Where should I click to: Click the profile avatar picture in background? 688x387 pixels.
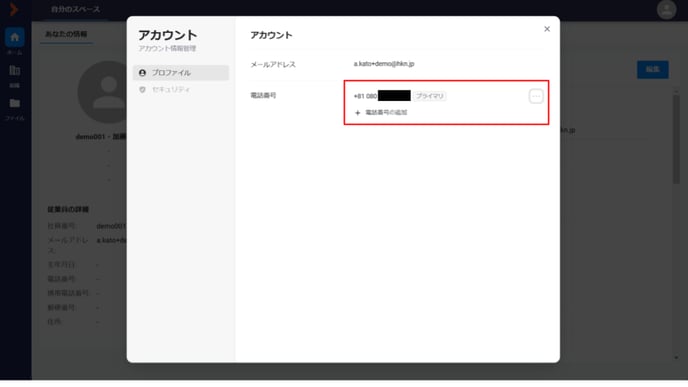point(103,92)
